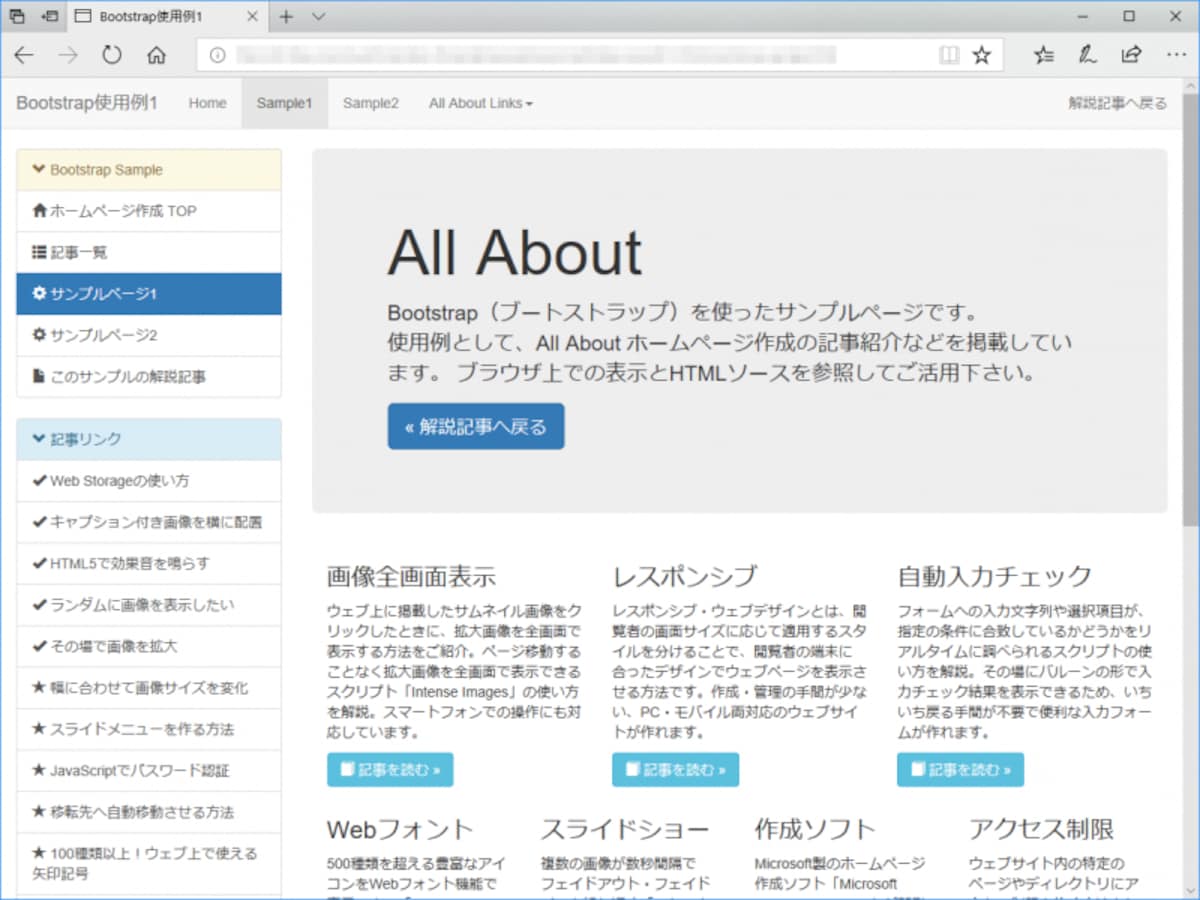Image resolution: width=1200 pixels, height=900 pixels.
Task: Open the favorites hub icon
Action: click(1044, 55)
